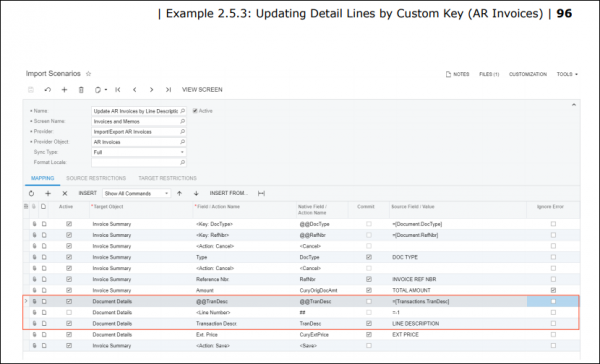
Task: Toggle Active checkbox for <Action: Save> row
Action: 69,346
